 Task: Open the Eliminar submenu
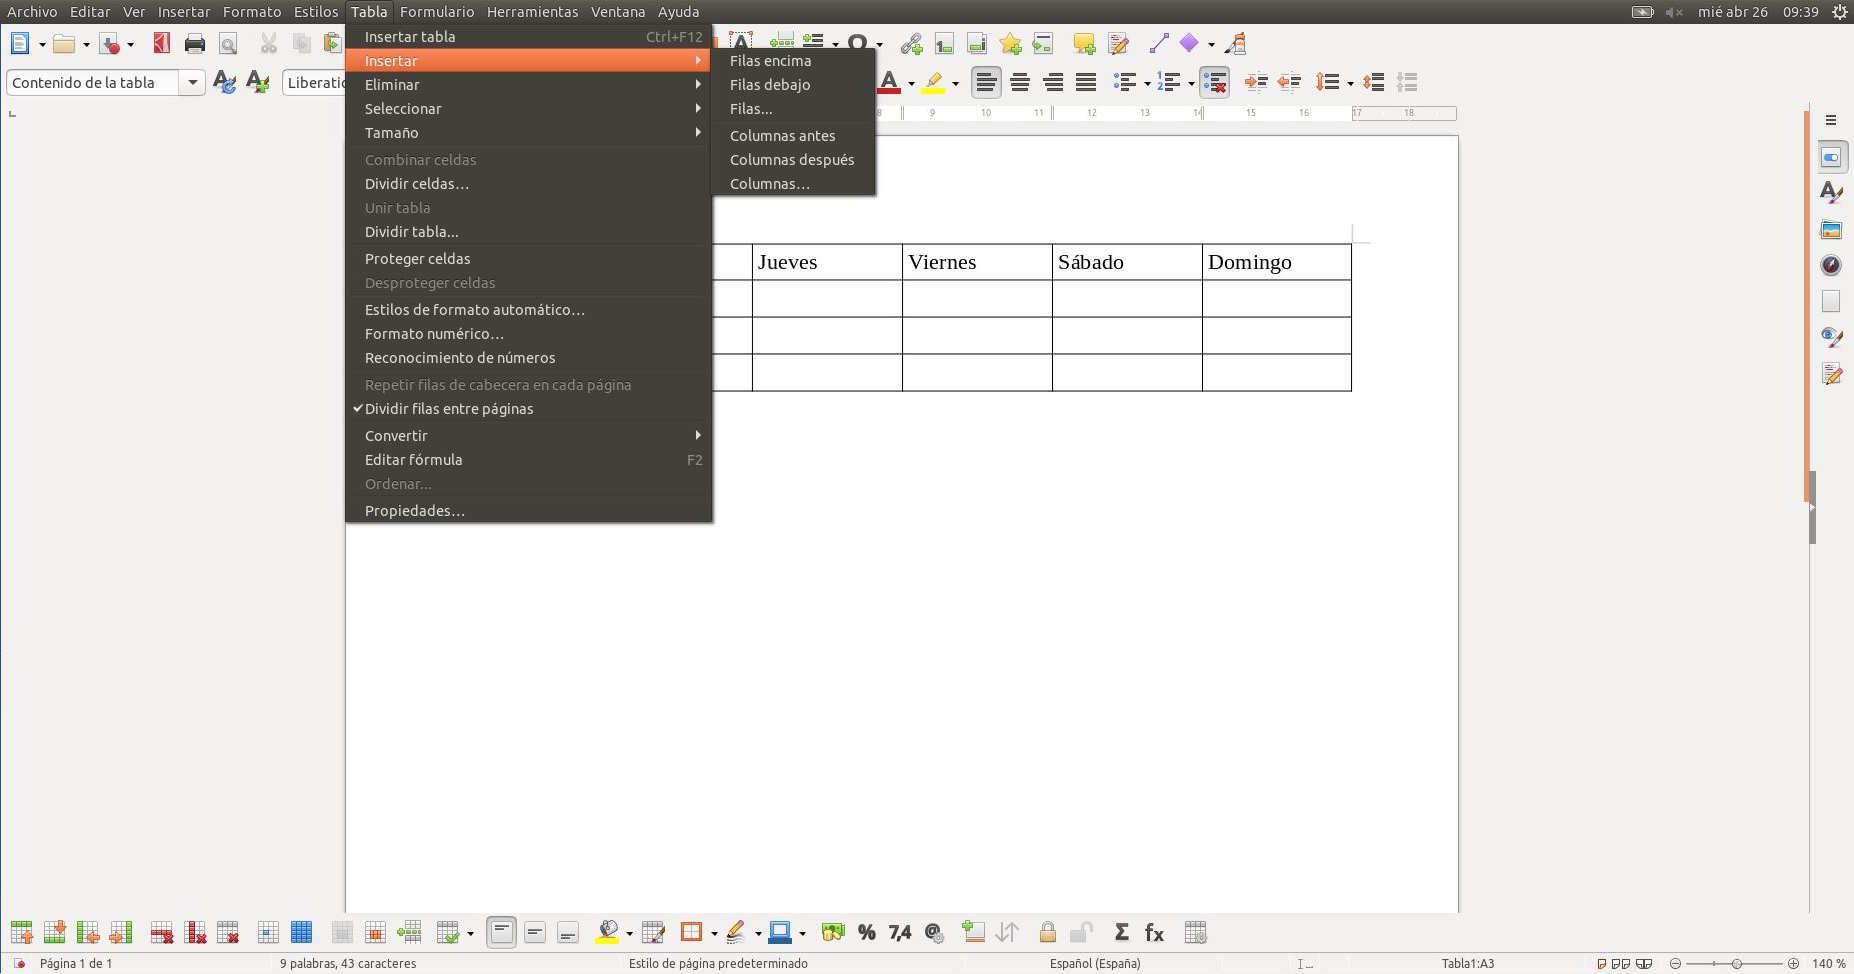pos(528,85)
